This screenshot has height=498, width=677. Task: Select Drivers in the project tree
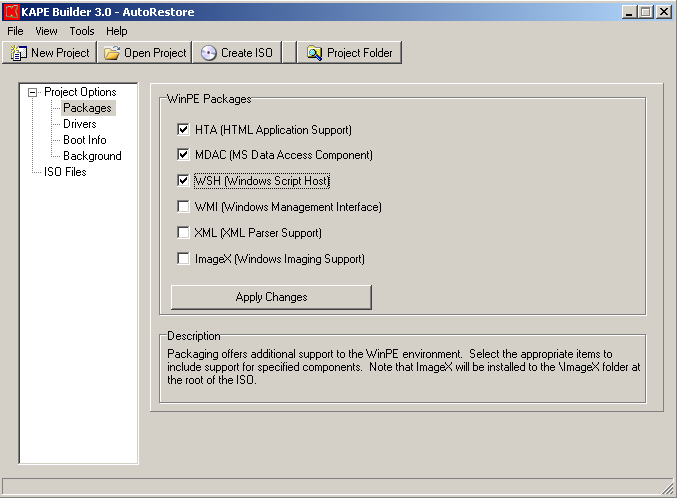coord(80,124)
